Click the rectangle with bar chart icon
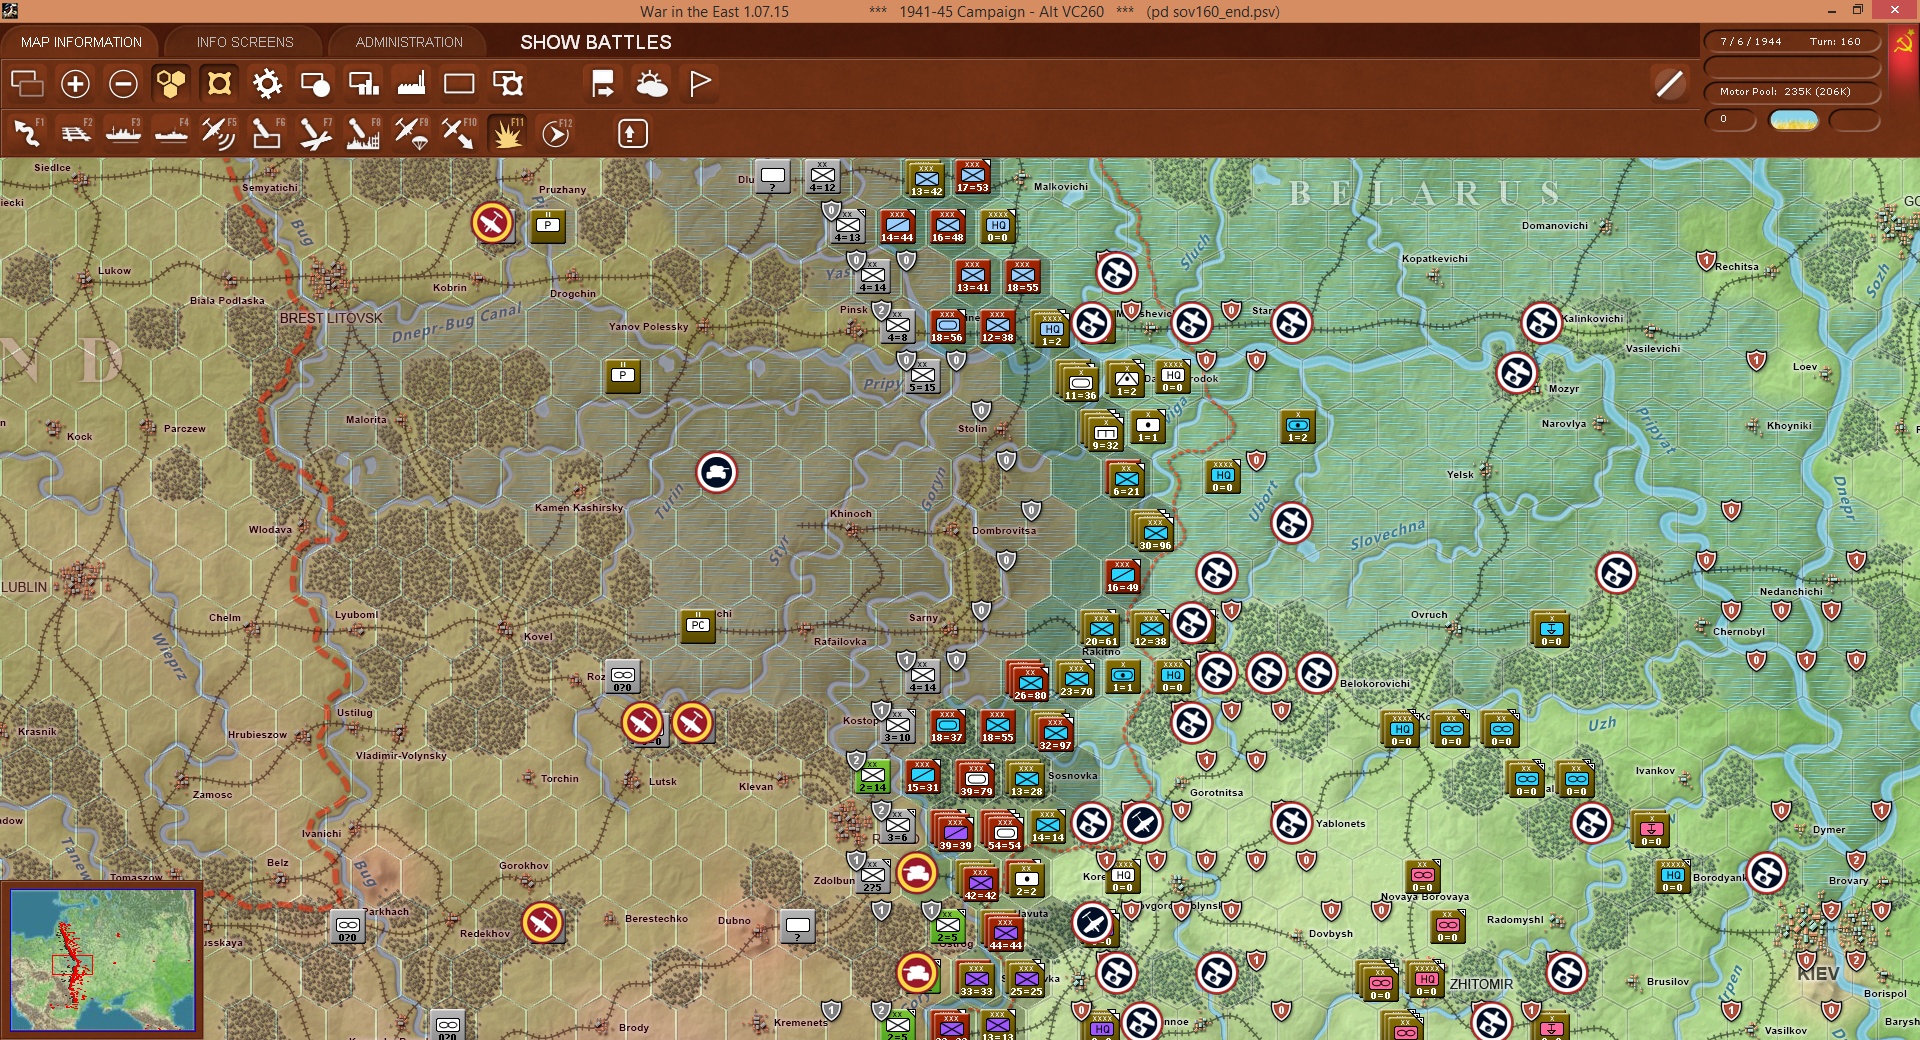1920x1040 pixels. (x=363, y=84)
